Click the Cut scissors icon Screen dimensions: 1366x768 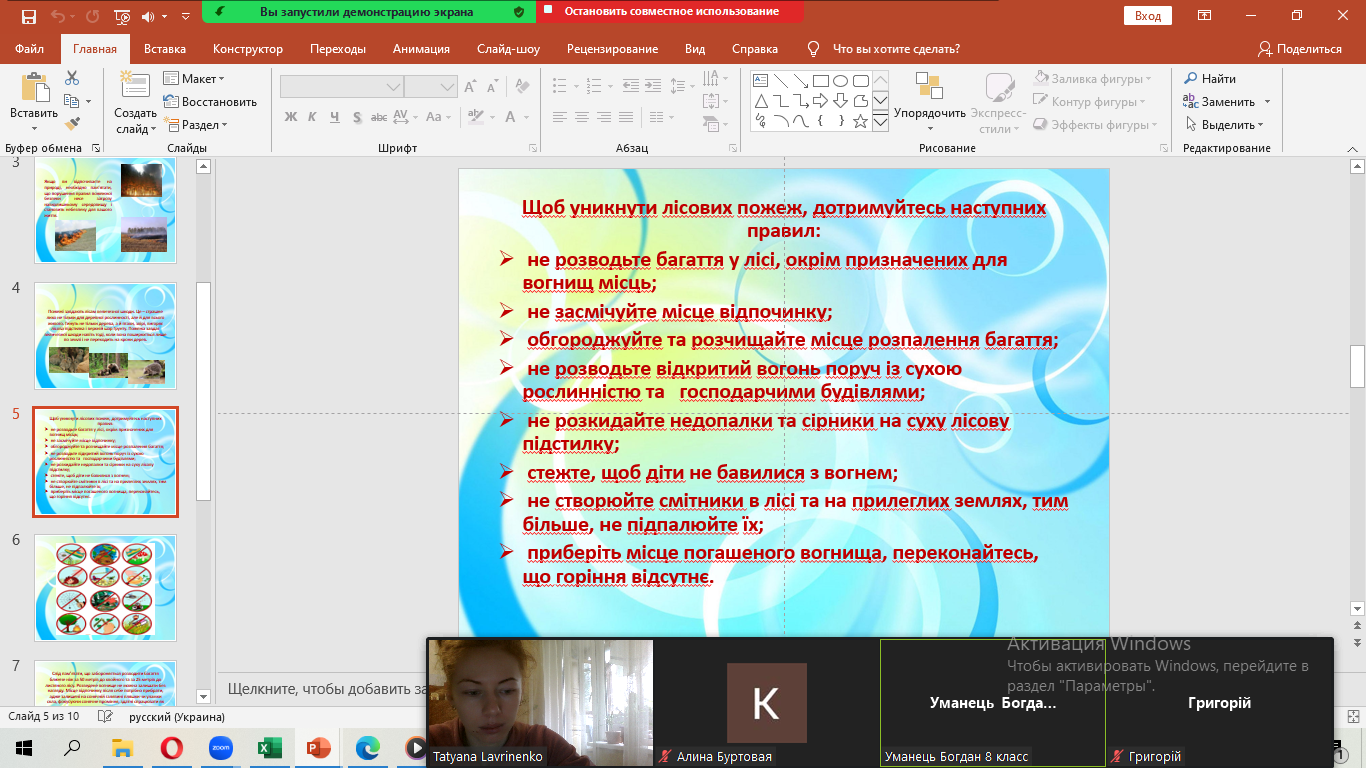coord(72,78)
